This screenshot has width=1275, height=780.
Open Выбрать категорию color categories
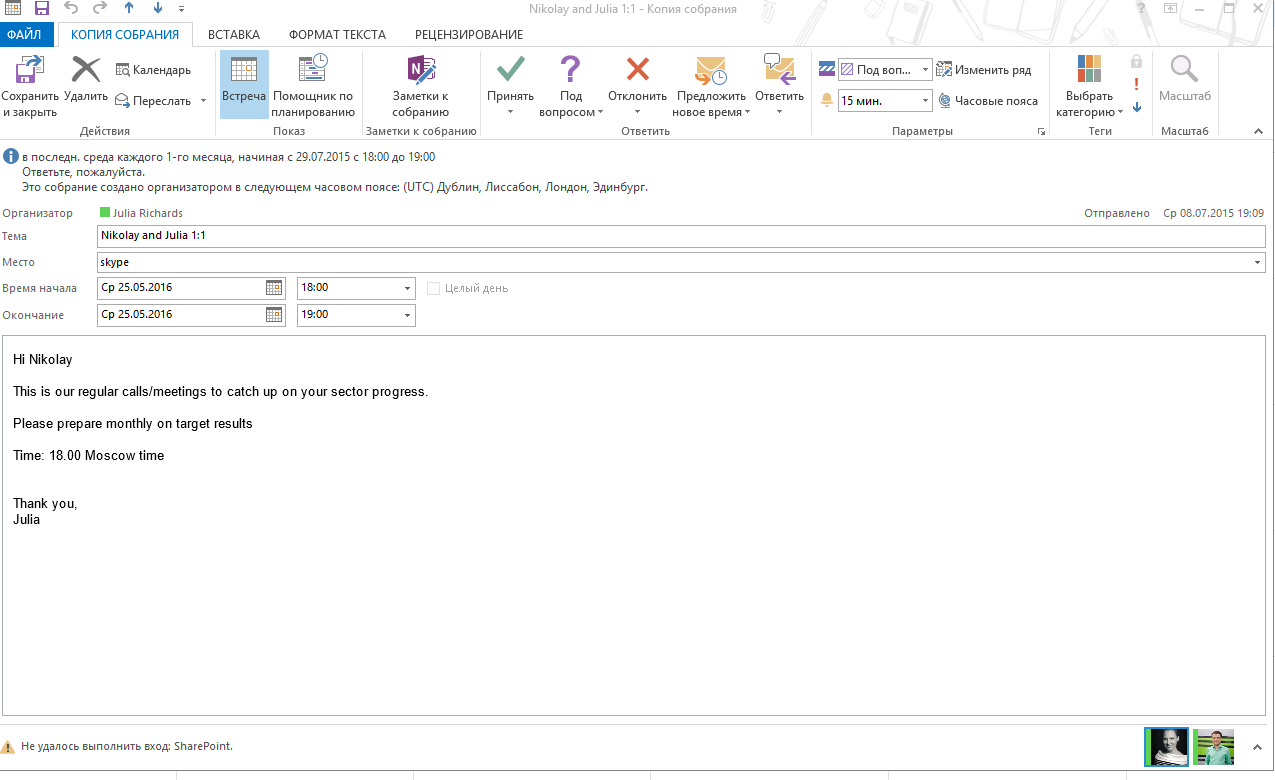(1089, 85)
